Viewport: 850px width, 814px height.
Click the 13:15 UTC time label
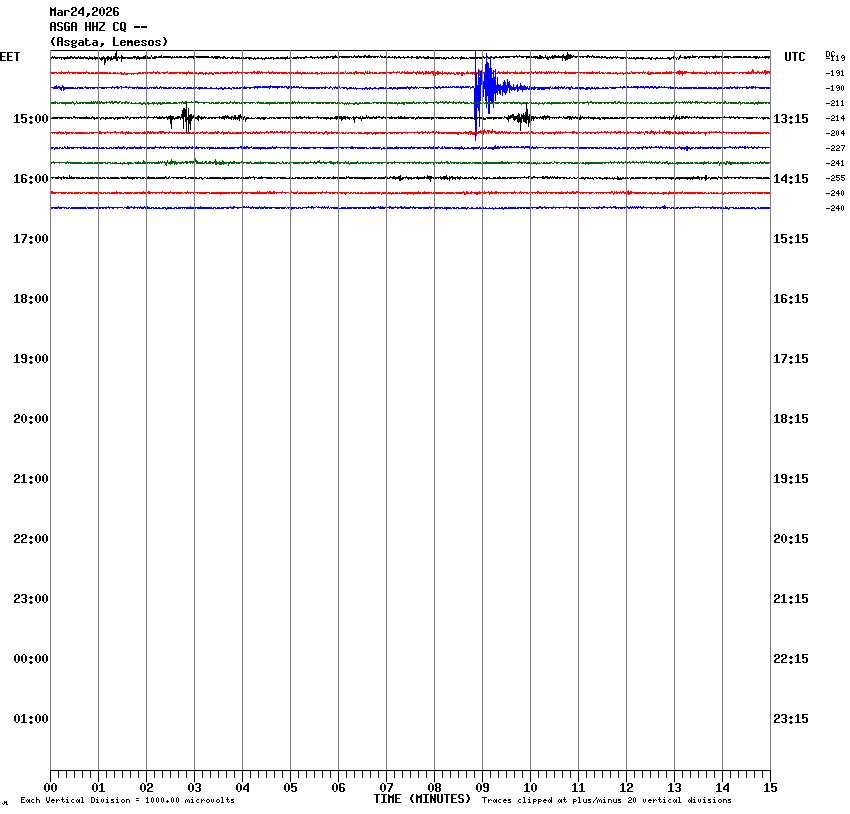[791, 119]
